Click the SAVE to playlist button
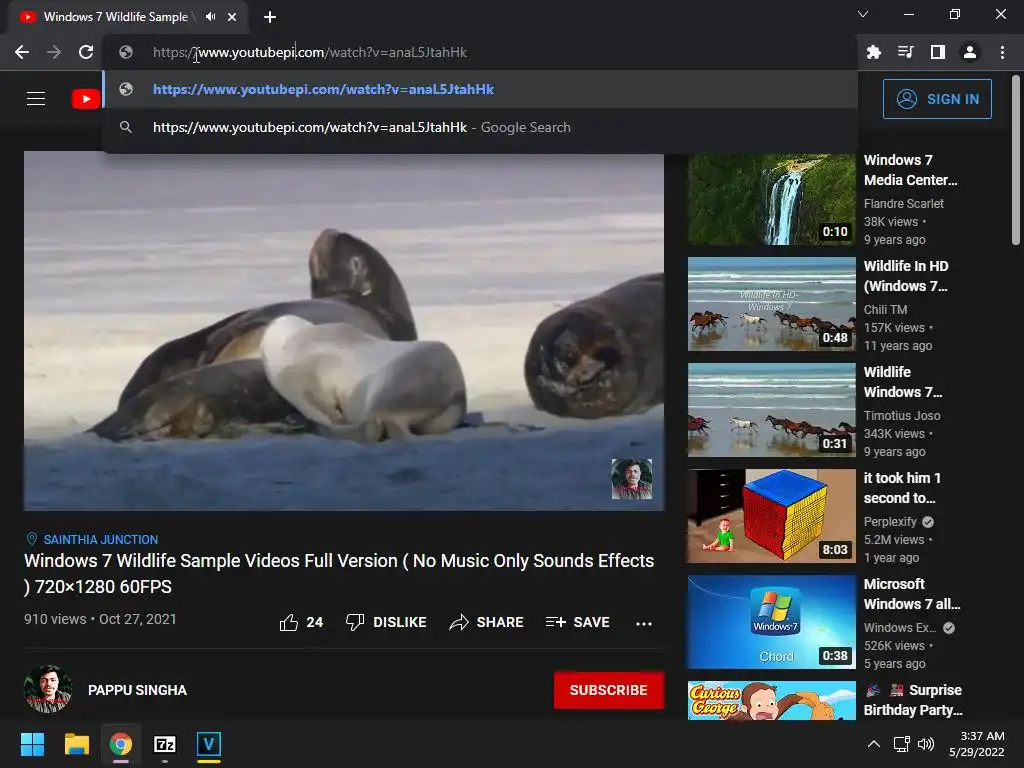The width and height of the screenshot is (1024, 768). pos(578,622)
